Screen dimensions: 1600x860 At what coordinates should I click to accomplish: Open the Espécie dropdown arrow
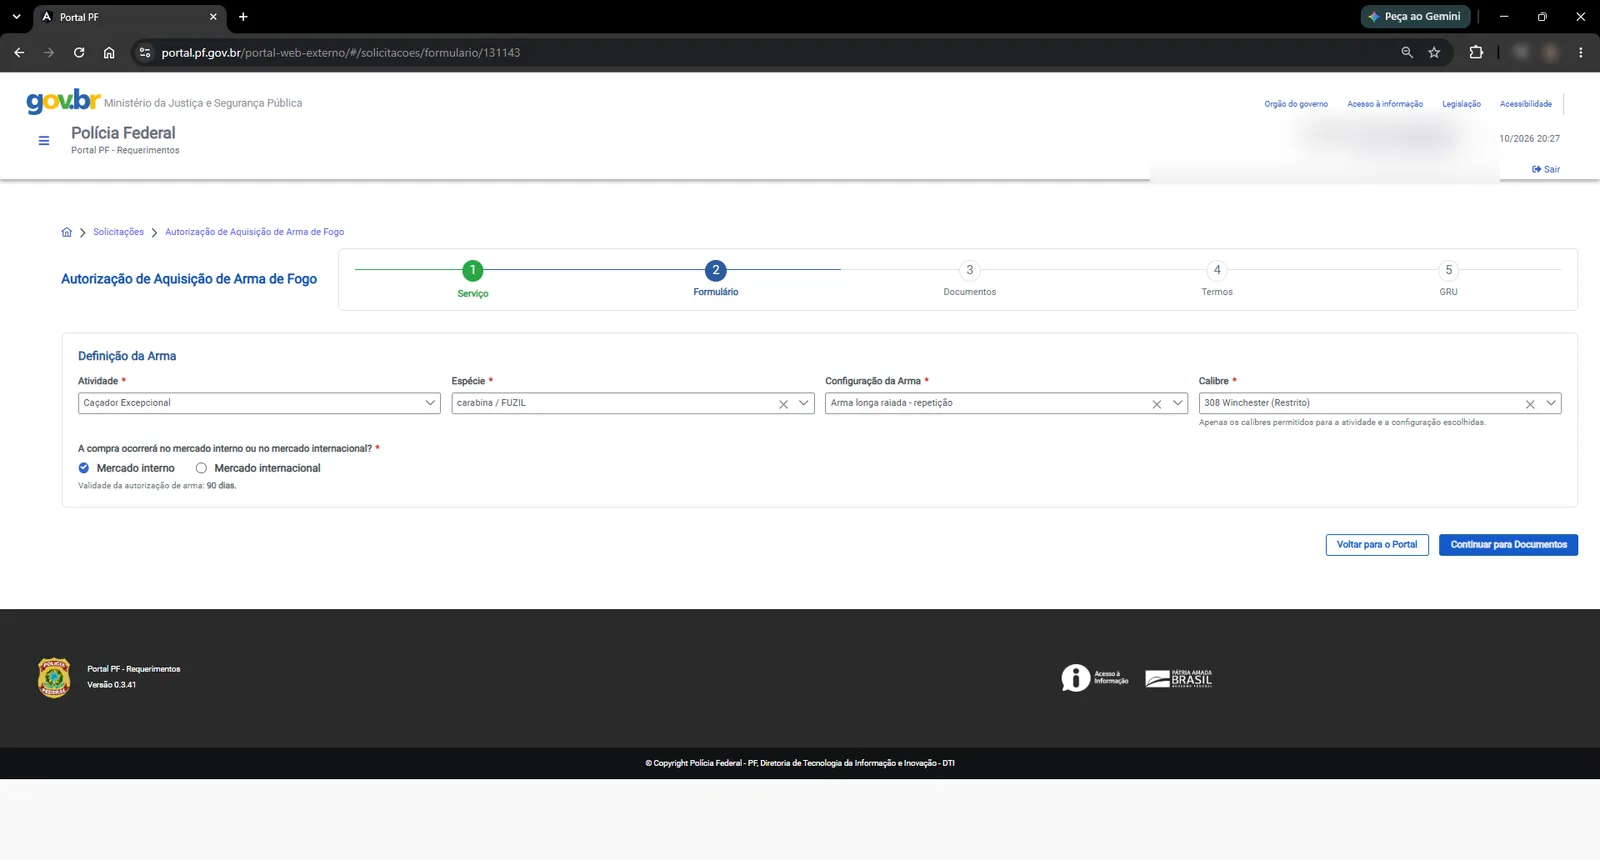pyautogui.click(x=804, y=403)
